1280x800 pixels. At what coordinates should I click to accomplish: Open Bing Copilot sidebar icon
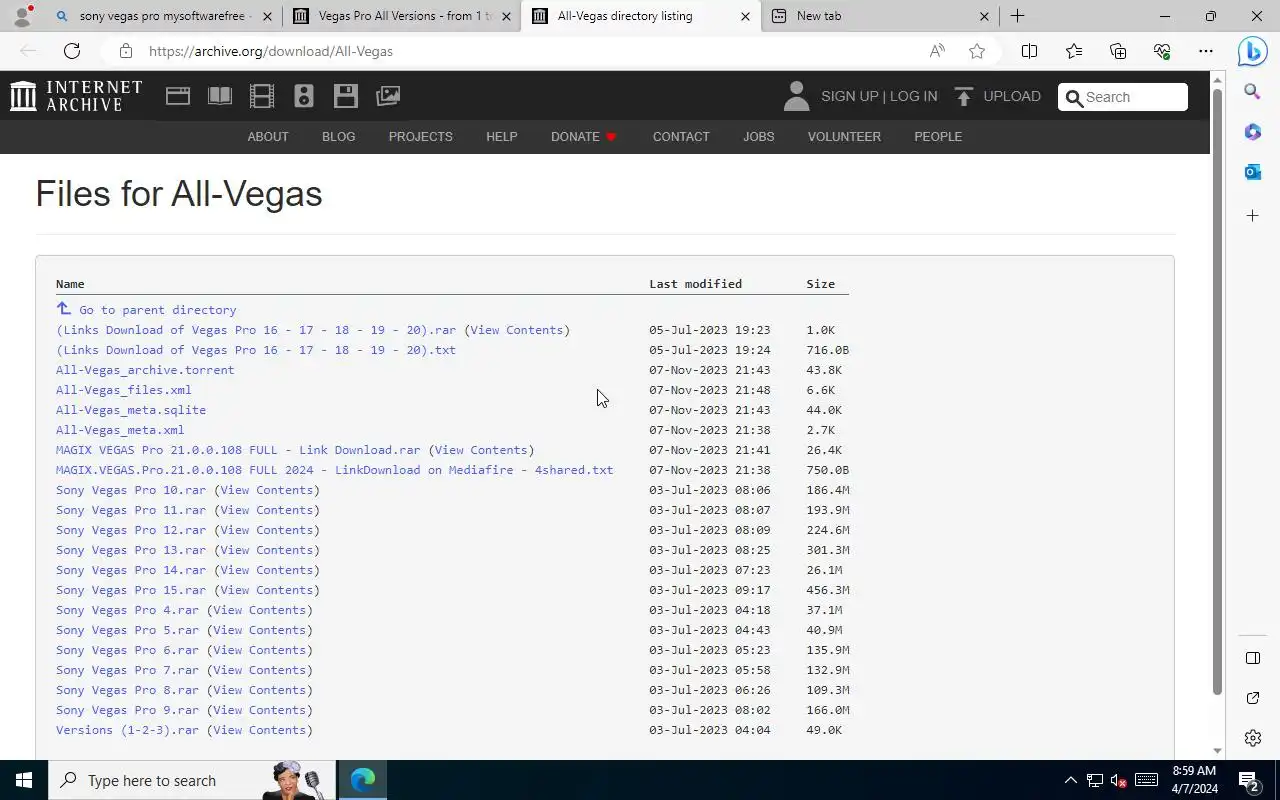coord(1252,51)
